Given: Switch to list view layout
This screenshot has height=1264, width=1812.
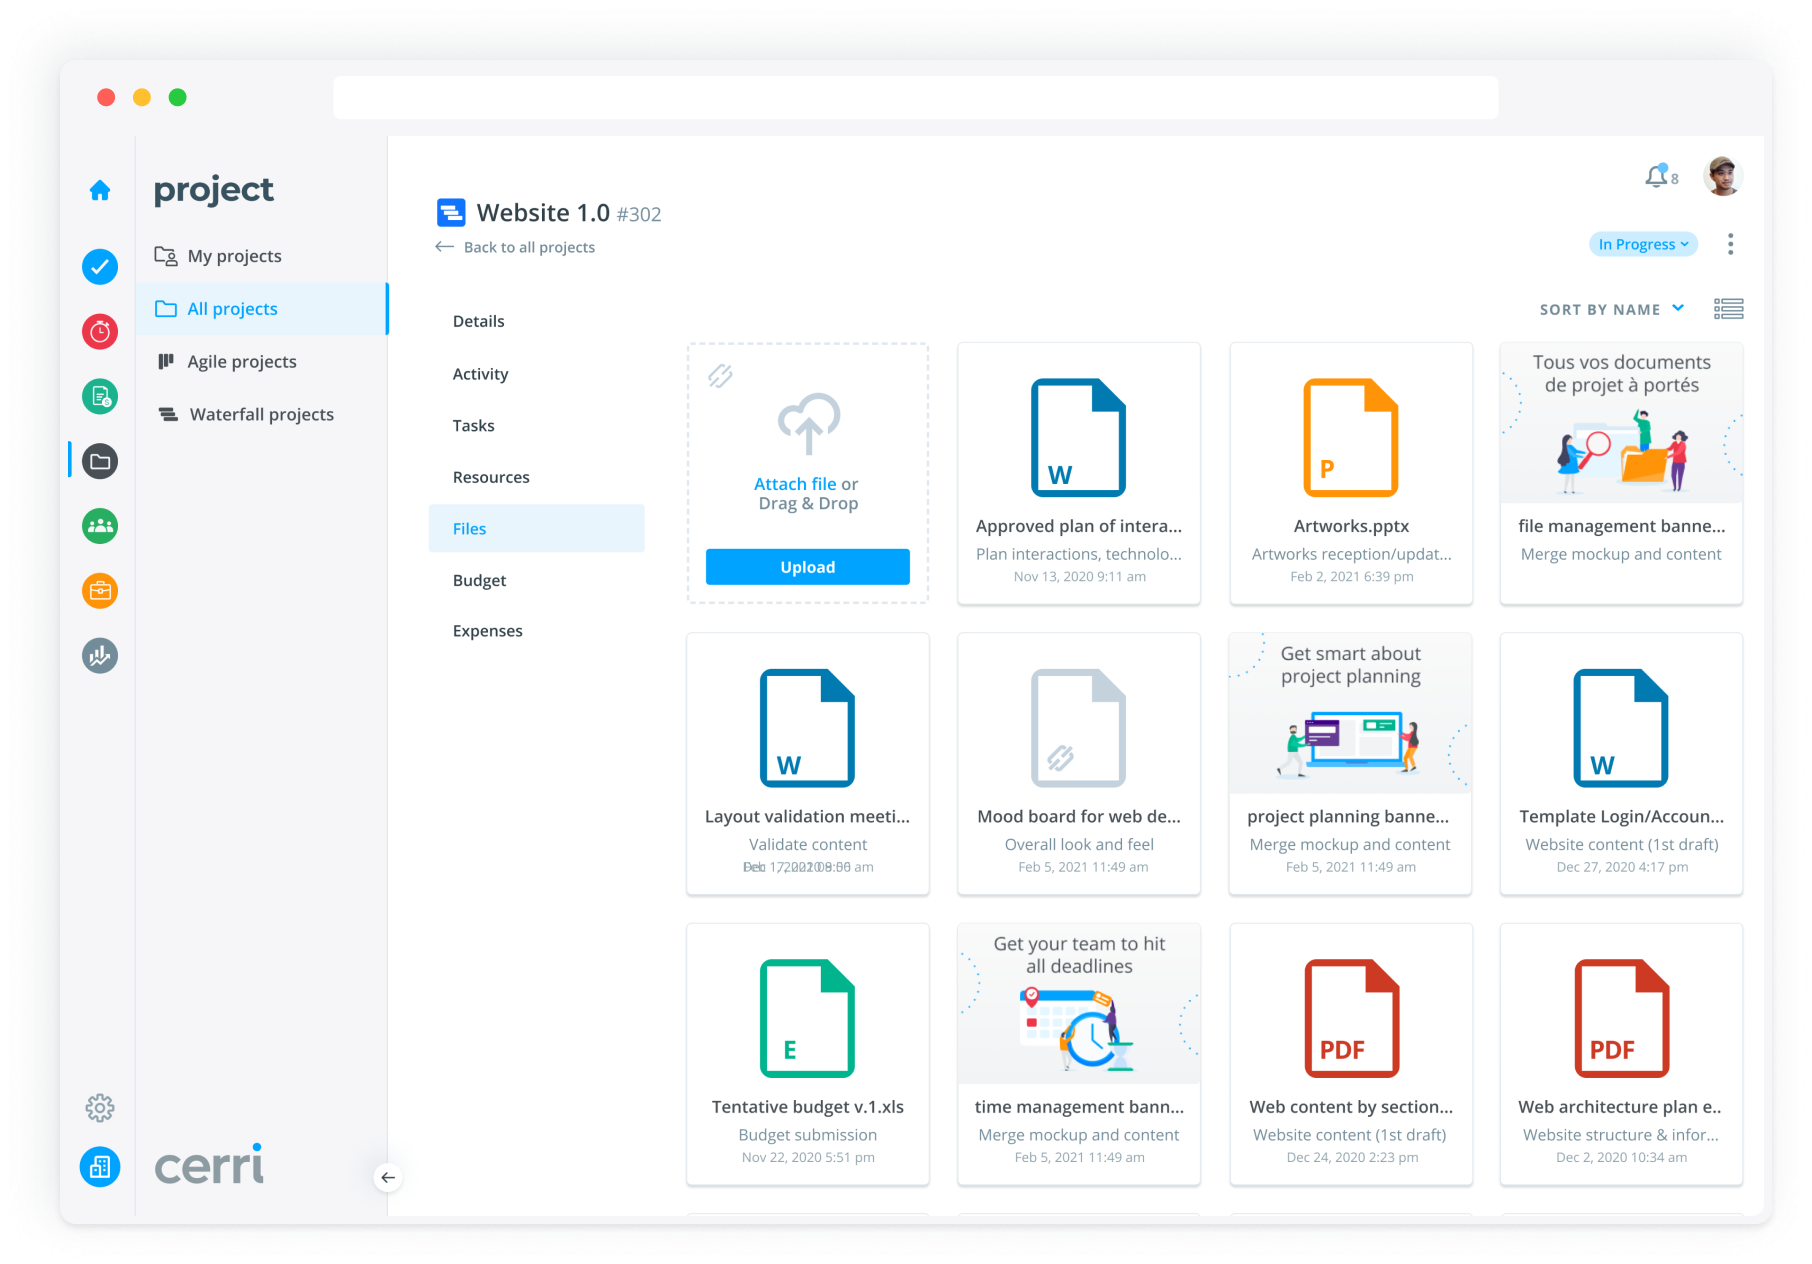Looking at the screenshot, I should pyautogui.click(x=1728, y=309).
